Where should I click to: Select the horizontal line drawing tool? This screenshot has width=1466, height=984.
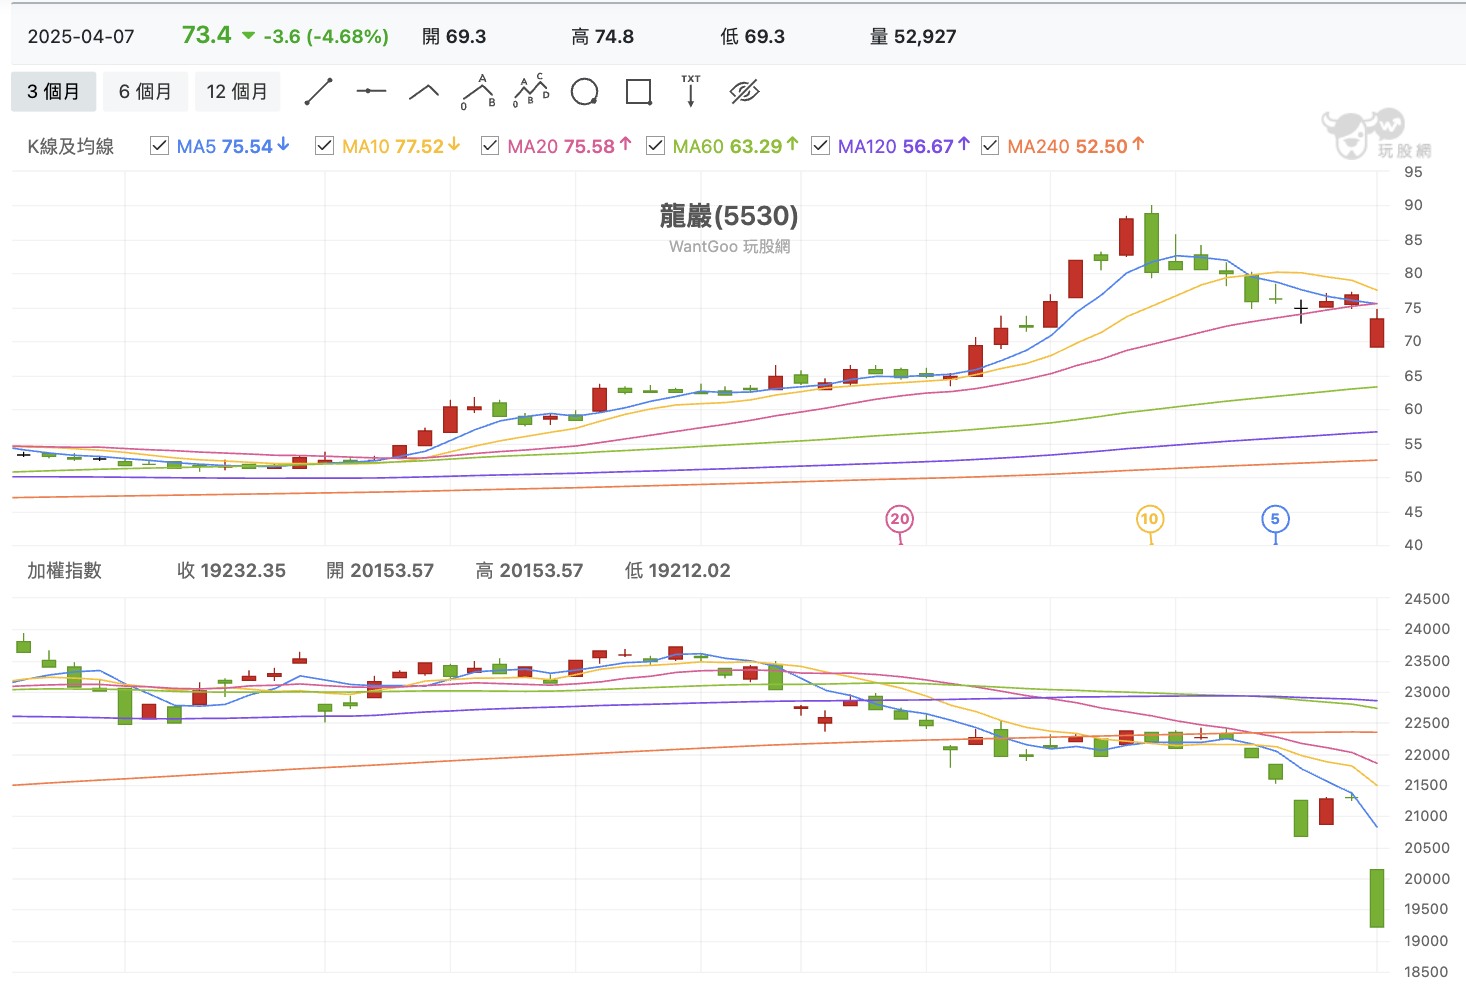point(371,92)
